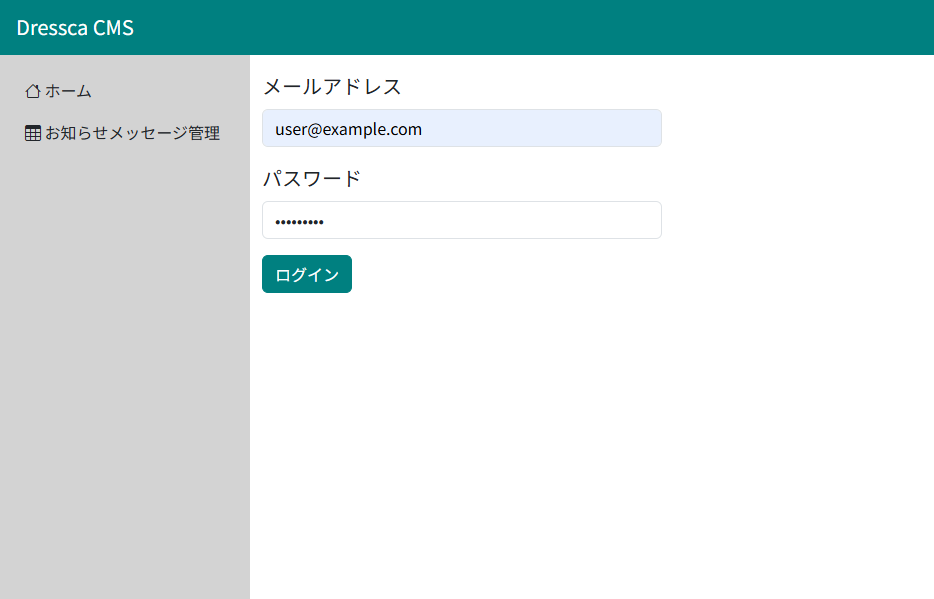The width and height of the screenshot is (934, 599).
Task: Click the empty right side of the email field
Action: tap(580, 129)
